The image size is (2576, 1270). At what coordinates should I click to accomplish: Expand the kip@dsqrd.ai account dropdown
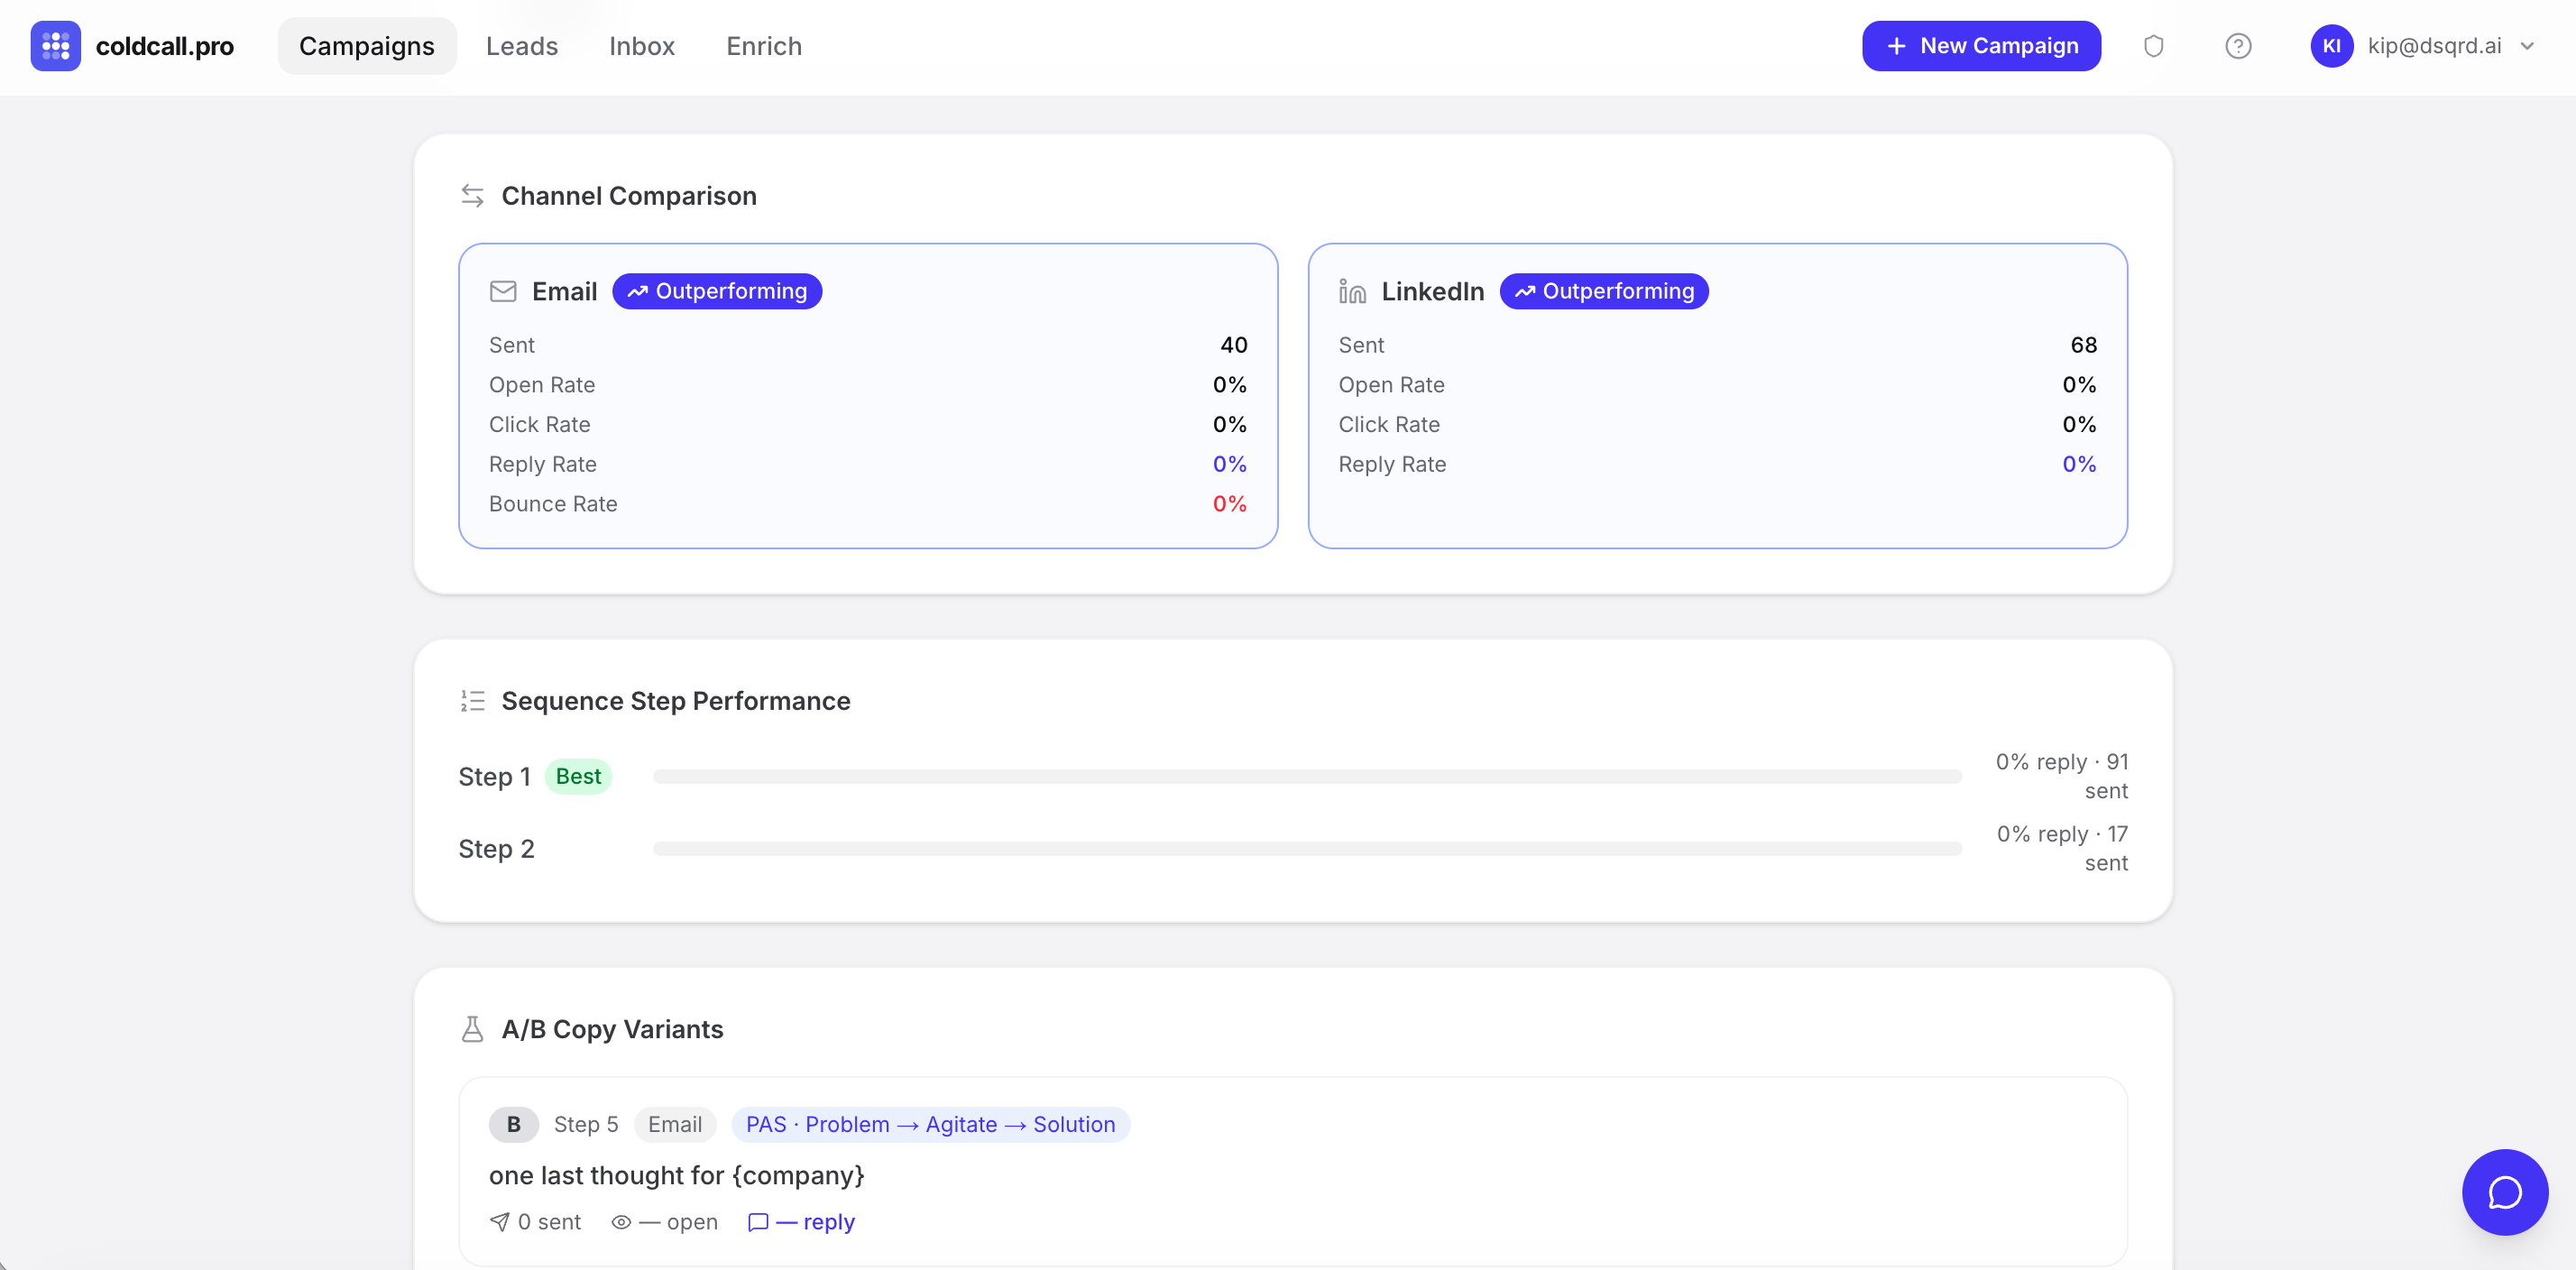pos(2527,46)
